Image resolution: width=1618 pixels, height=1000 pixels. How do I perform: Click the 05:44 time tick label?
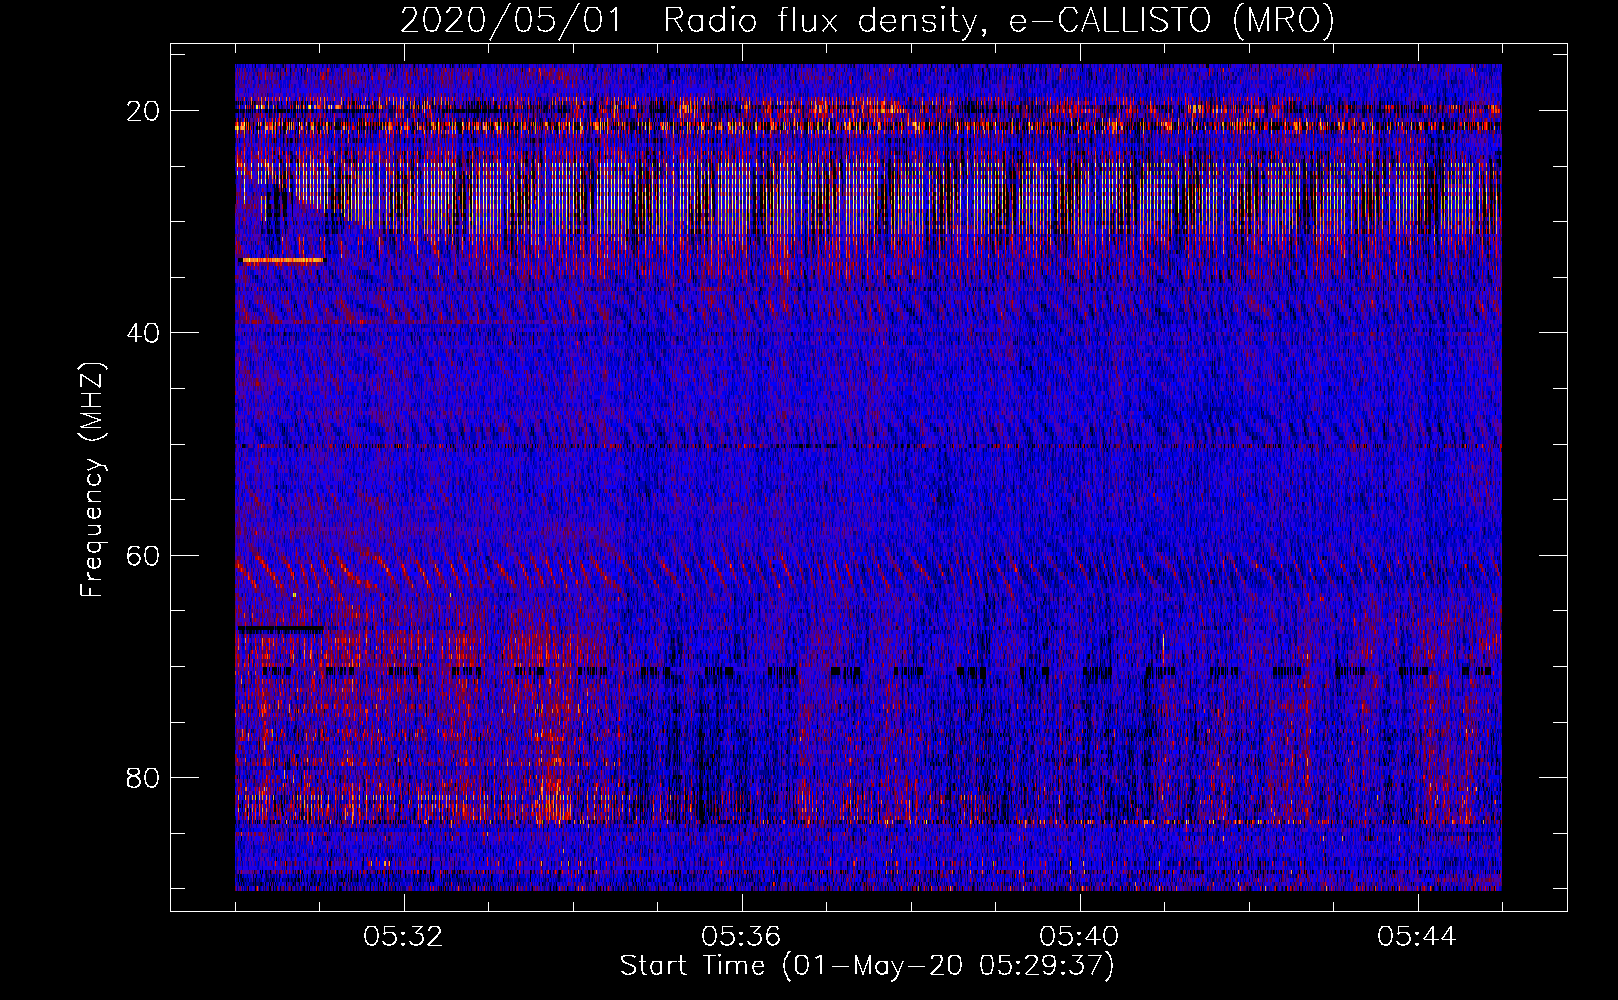click(1417, 937)
